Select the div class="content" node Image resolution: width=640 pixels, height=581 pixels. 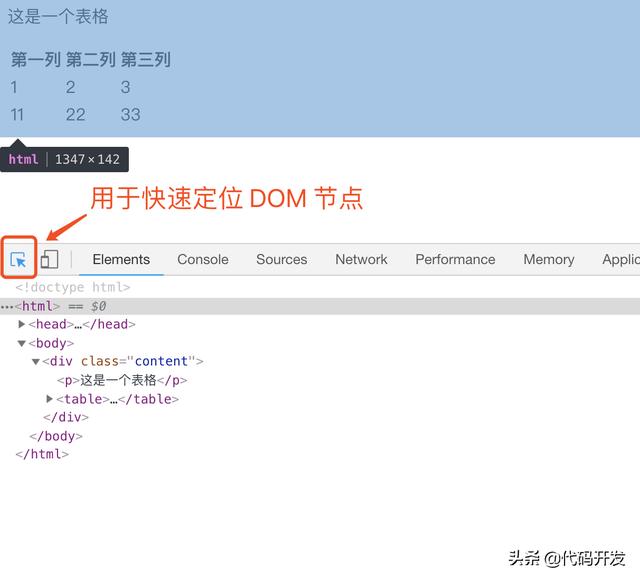point(122,361)
